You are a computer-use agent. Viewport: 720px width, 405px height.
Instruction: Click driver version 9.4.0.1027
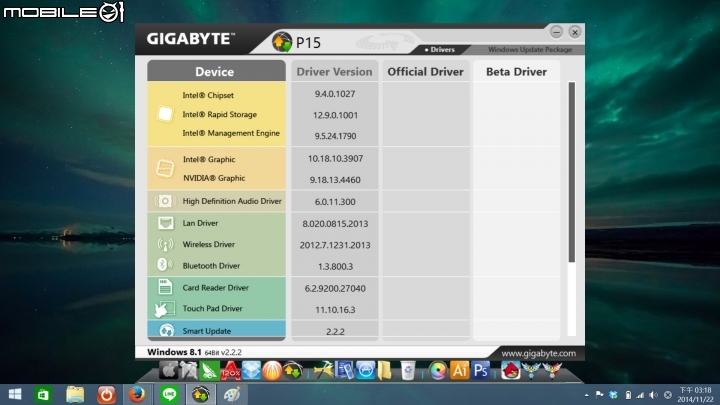point(335,94)
